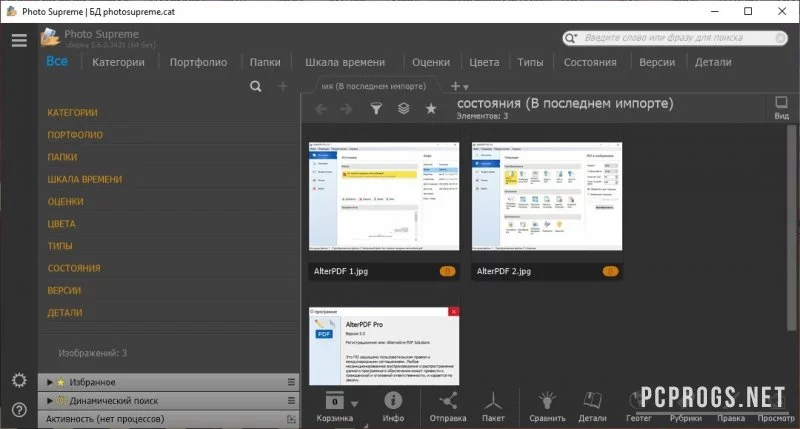Switch to the Цвета tab
The image size is (800, 429).
484,62
